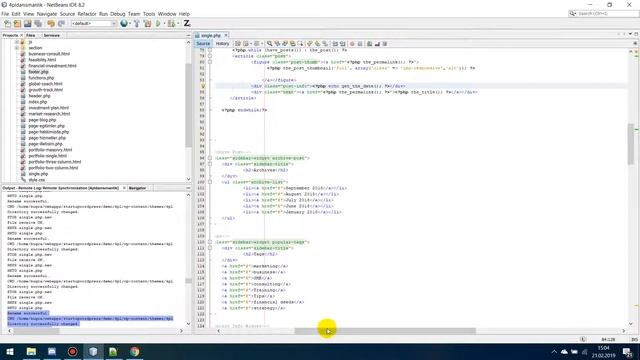Open Windows Start menu
Screen dimensions: 640x360
click(10, 351)
